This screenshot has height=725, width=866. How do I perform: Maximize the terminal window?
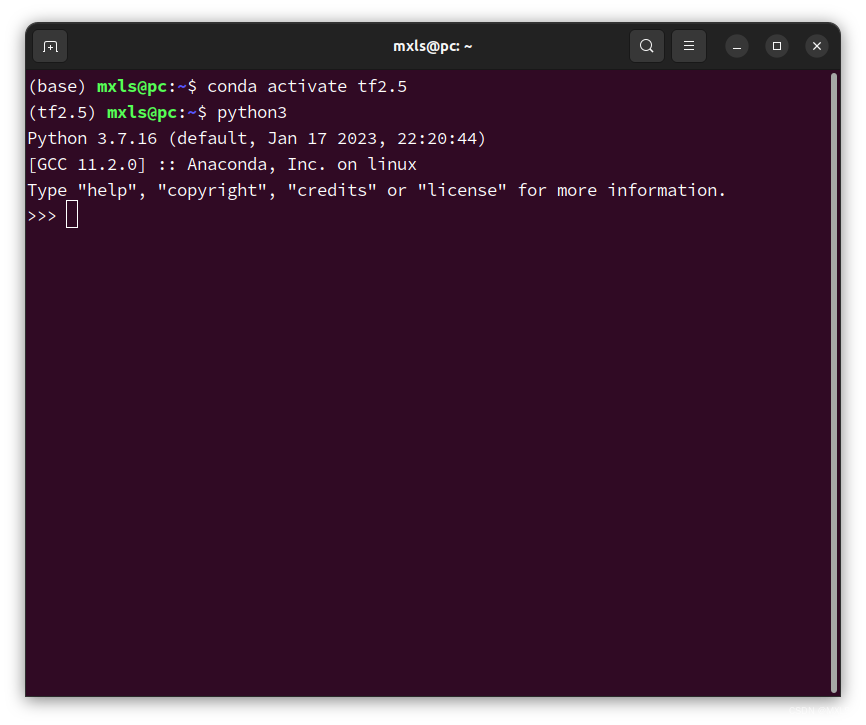[x=777, y=46]
